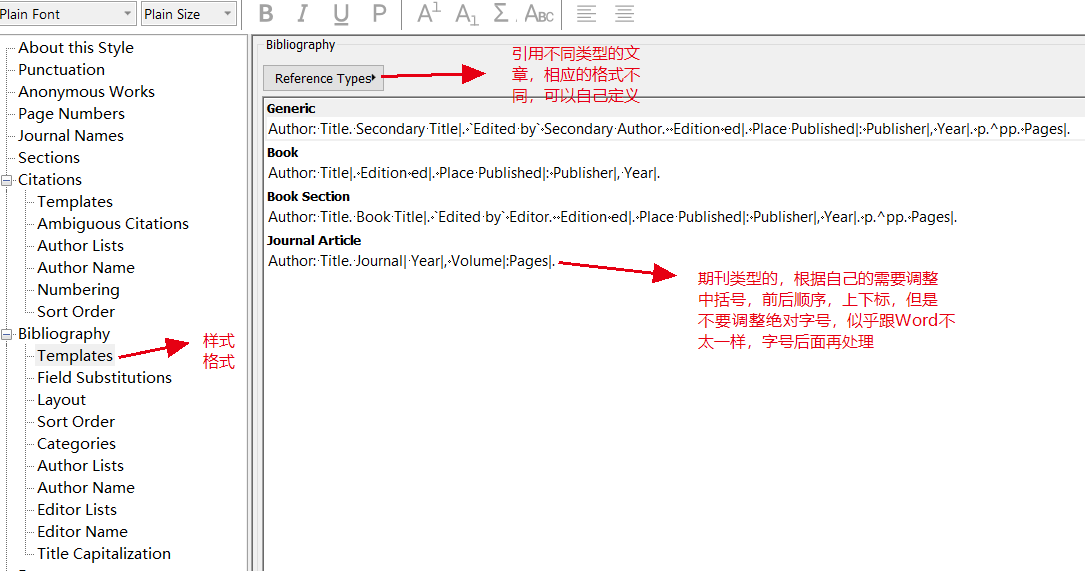Screen dimensions: 1085x571
Task: Apply Superscript formatting icon
Action: 428,14
